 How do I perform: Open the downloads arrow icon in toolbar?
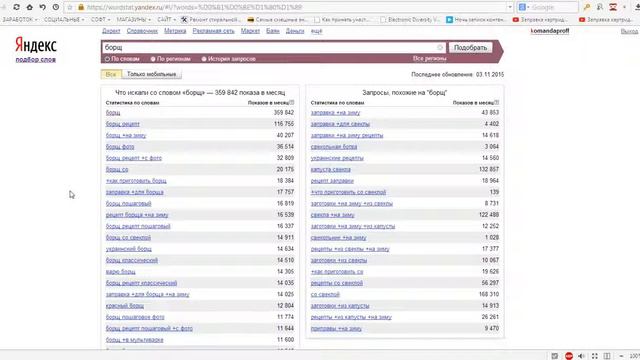[x=638, y=7]
